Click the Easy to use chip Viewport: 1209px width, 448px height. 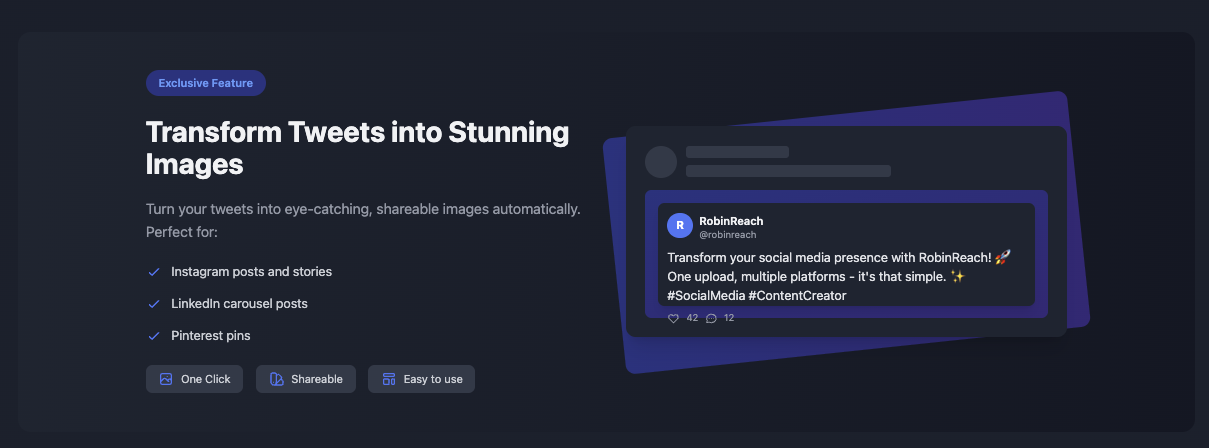click(421, 379)
